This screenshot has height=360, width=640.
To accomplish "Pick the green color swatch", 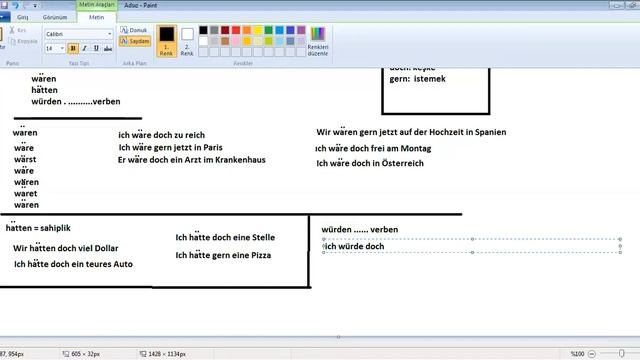I will [269, 30].
